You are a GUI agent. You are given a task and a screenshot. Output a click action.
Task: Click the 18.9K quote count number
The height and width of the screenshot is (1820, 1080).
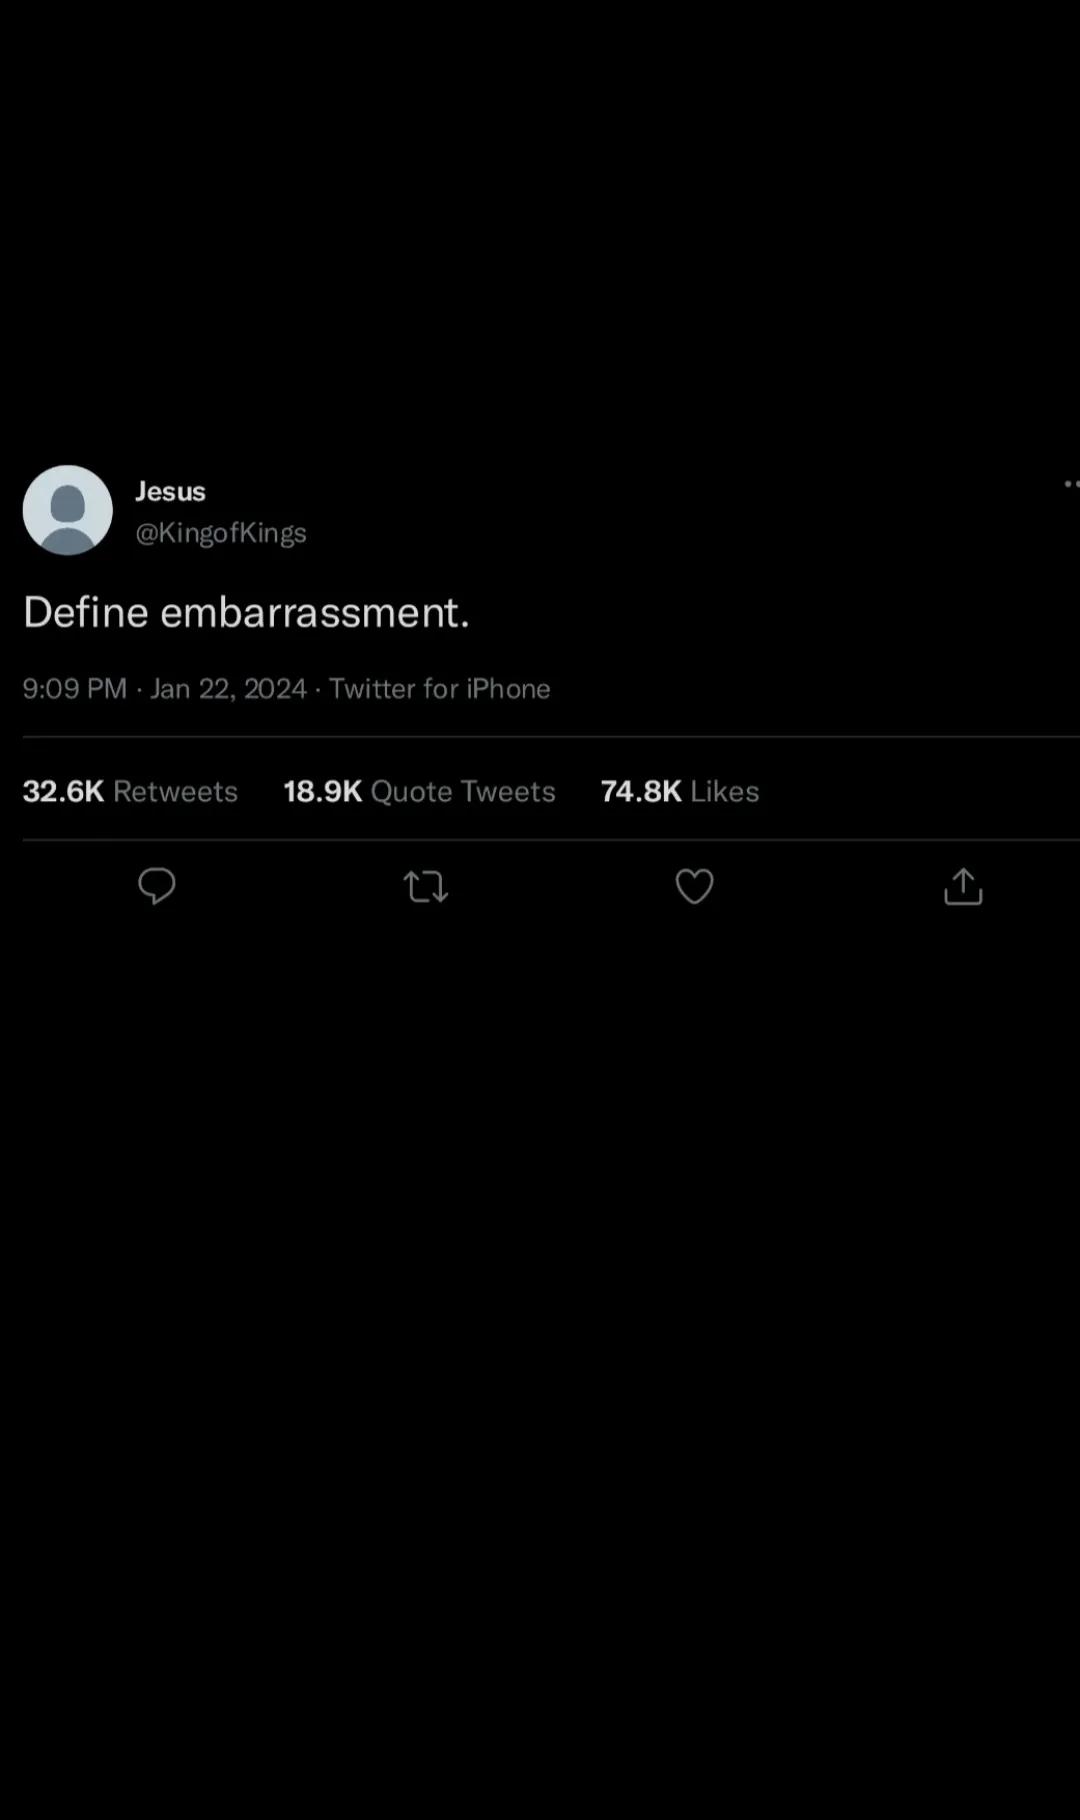[322, 791]
